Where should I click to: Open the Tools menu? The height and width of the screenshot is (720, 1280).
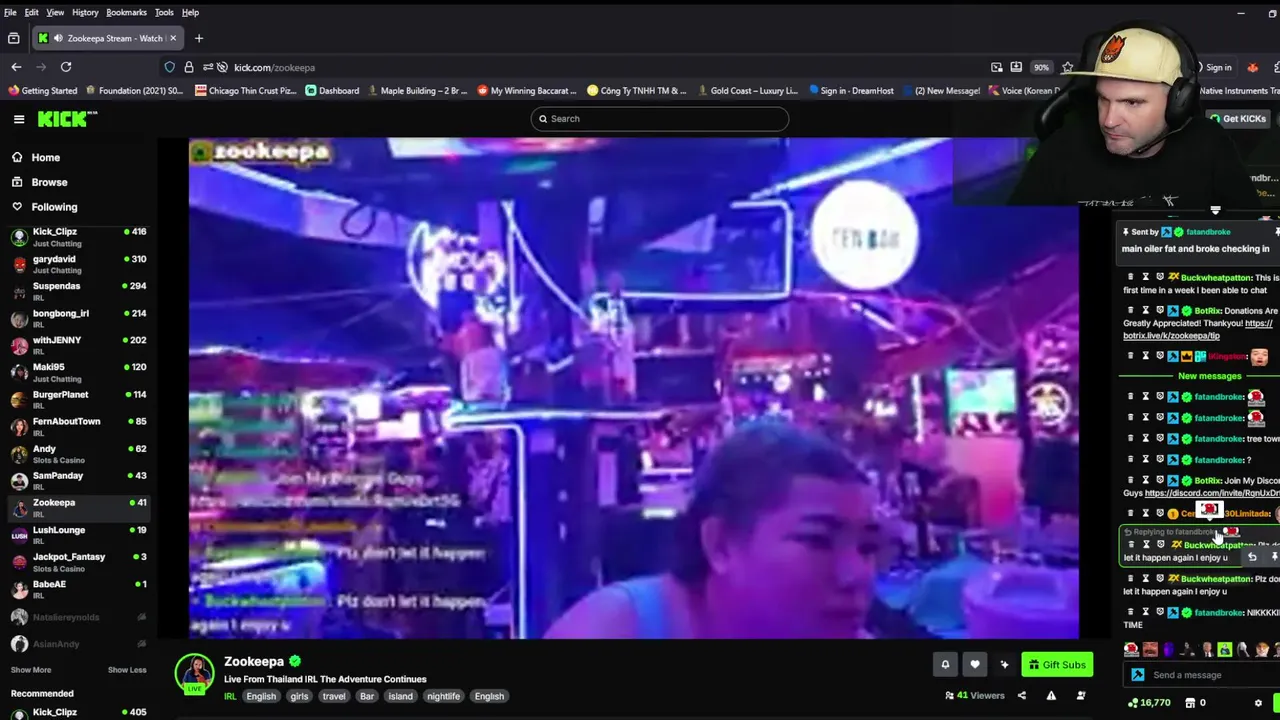pyautogui.click(x=164, y=12)
